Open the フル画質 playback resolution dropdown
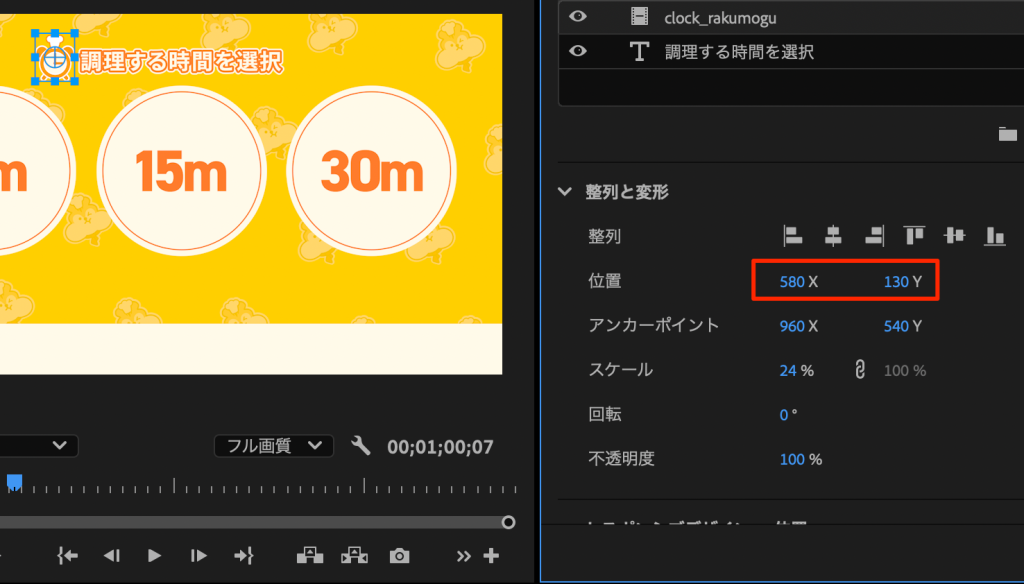This screenshot has width=1024, height=584. pyautogui.click(x=273, y=446)
